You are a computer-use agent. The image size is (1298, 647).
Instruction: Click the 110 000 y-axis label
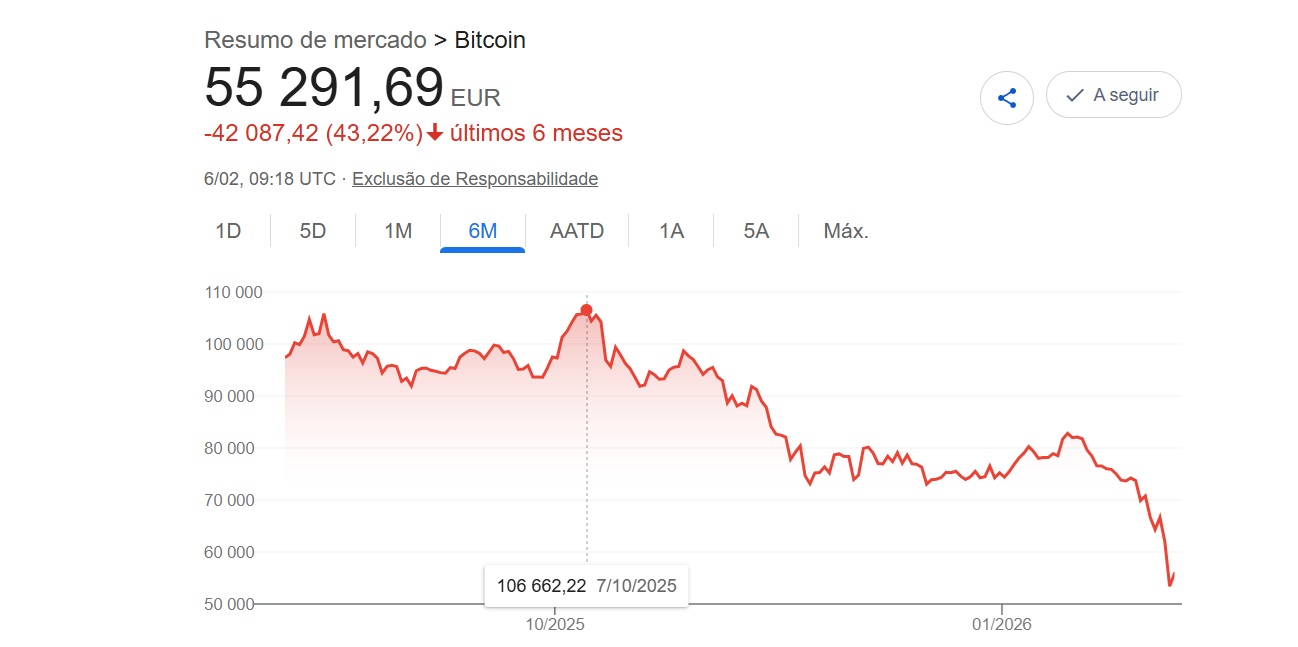233,293
